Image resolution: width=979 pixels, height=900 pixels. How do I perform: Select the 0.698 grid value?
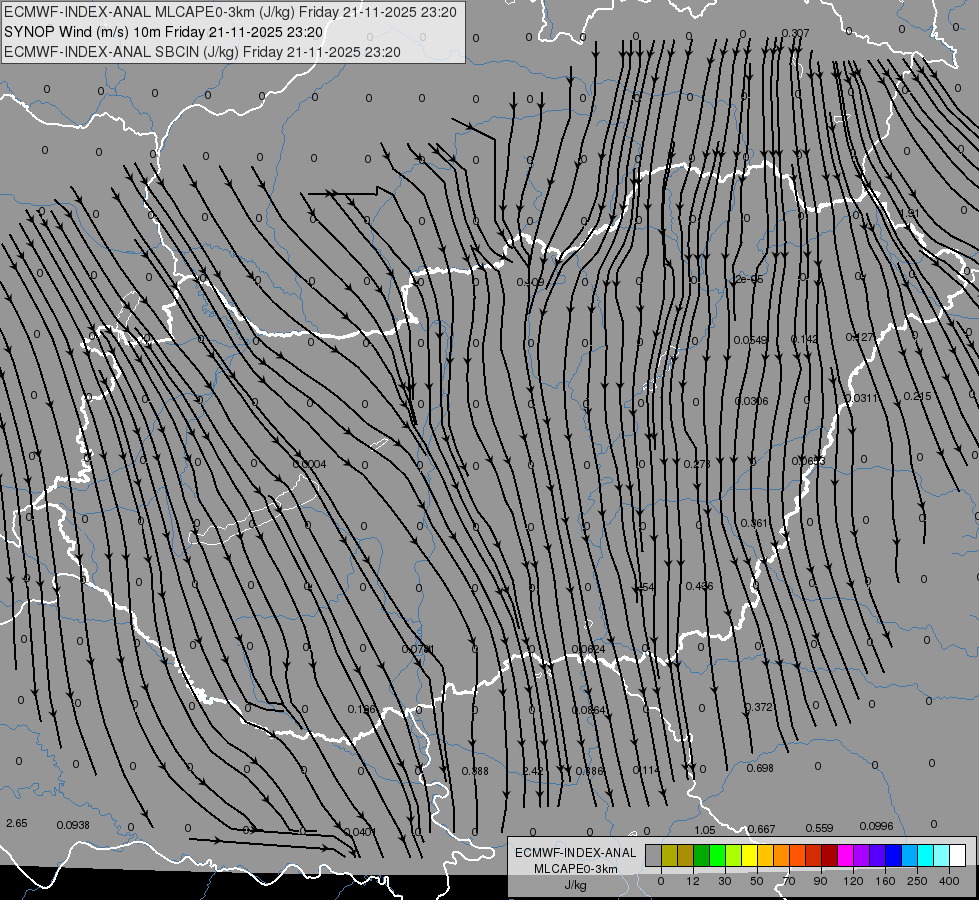(760, 768)
